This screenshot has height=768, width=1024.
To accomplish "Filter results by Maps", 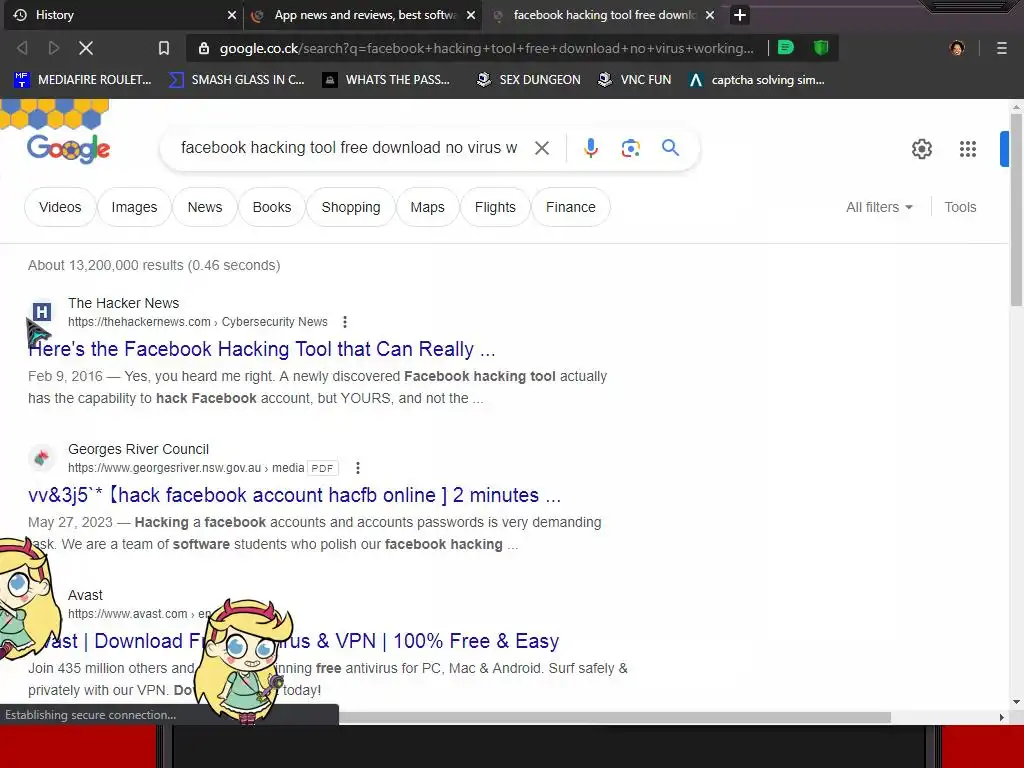I will tap(427, 207).
